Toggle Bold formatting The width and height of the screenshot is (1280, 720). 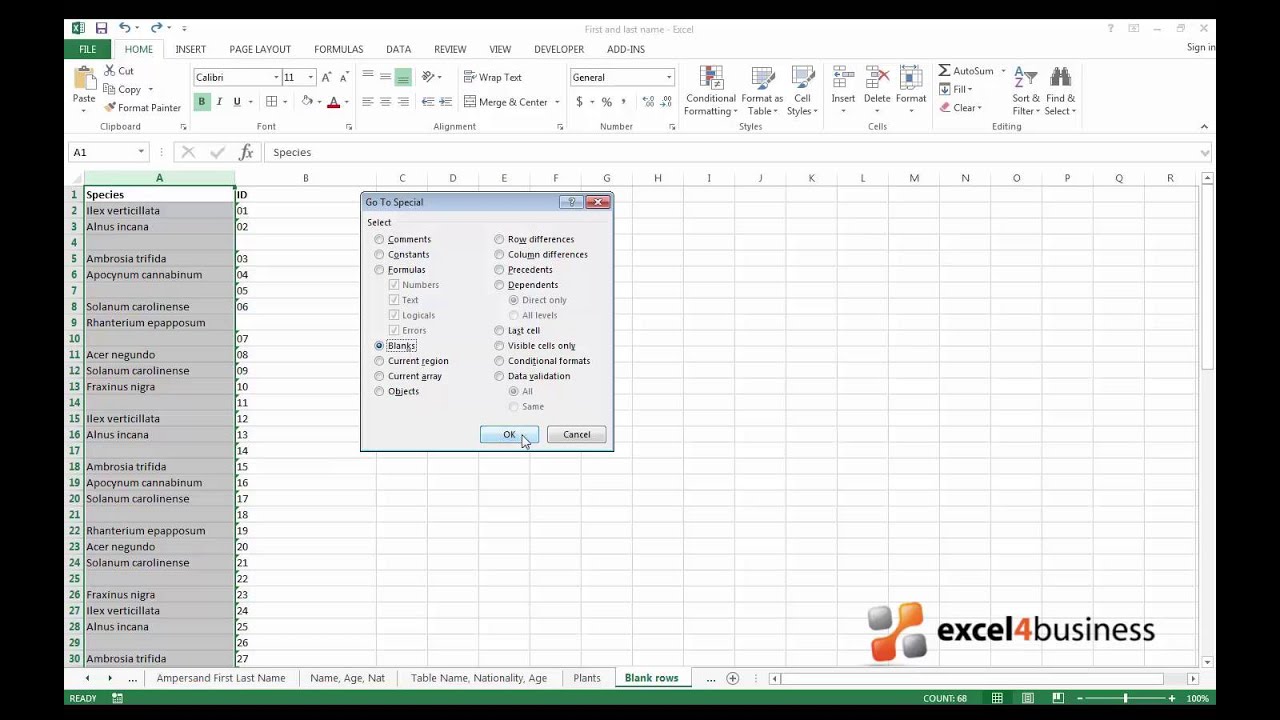pyautogui.click(x=201, y=102)
